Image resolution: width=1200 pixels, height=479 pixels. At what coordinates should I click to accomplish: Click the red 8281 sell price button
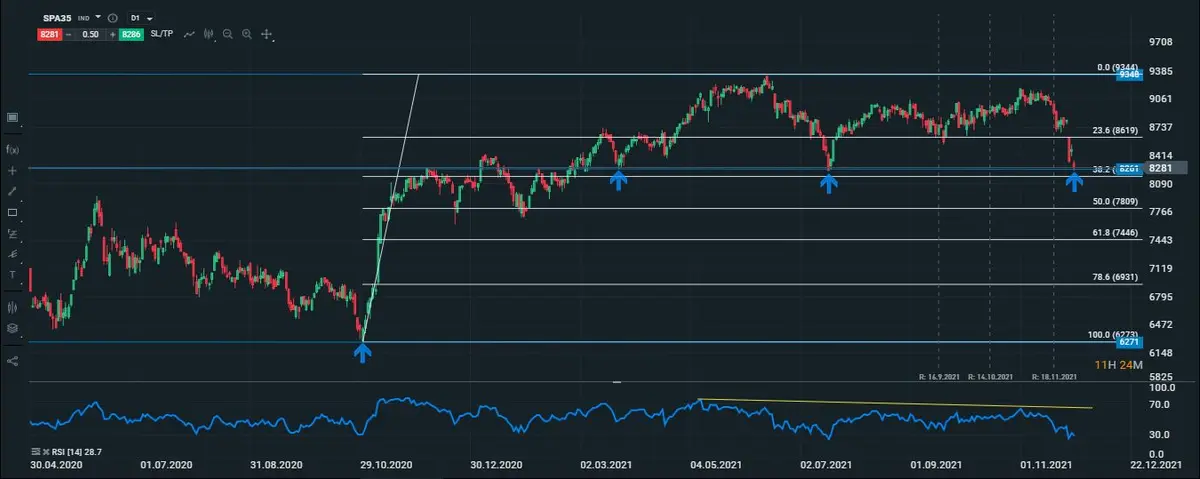pyautogui.click(x=52, y=34)
